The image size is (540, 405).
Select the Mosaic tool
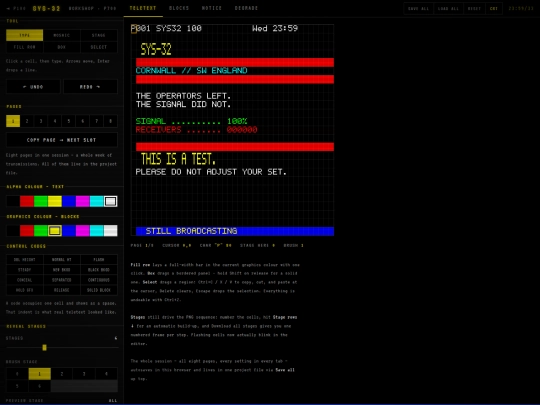point(62,35)
